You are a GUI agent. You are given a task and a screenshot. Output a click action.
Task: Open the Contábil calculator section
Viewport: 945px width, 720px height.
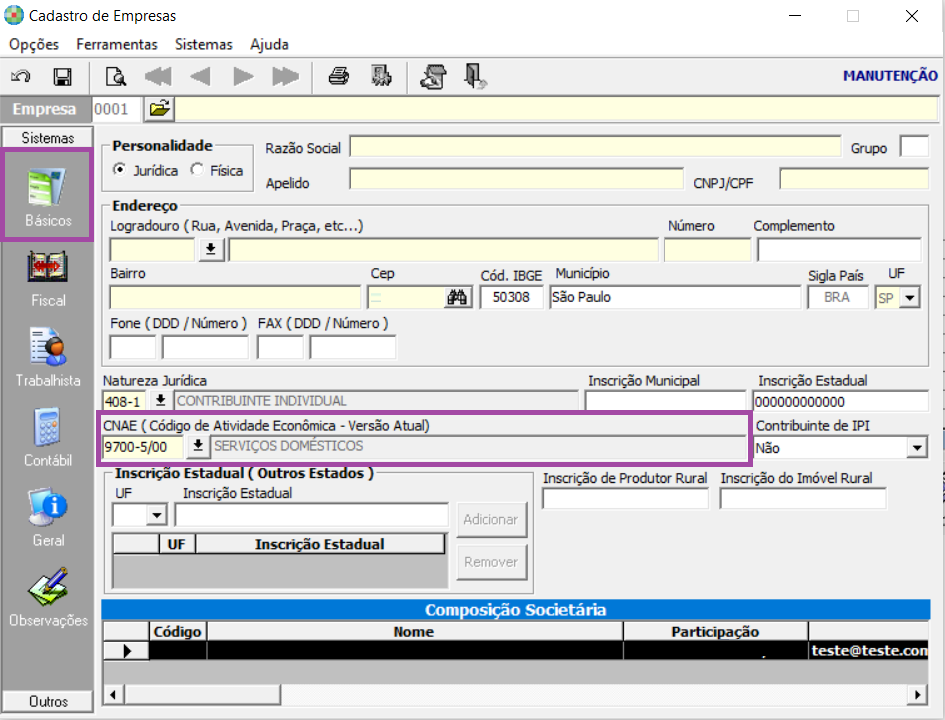point(48,438)
